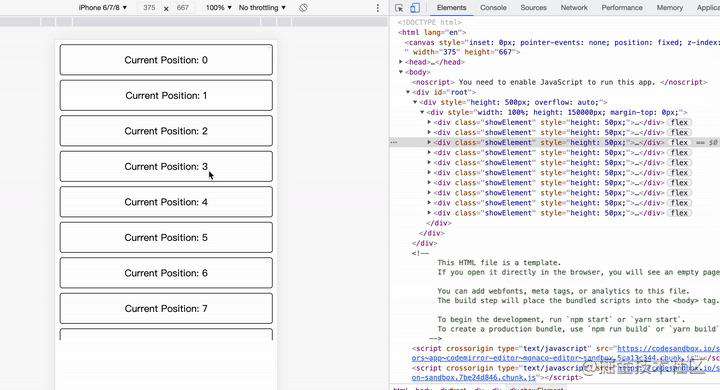Open the Performance tab
Image resolution: width=720 pixels, height=390 pixels.
tap(622, 8)
